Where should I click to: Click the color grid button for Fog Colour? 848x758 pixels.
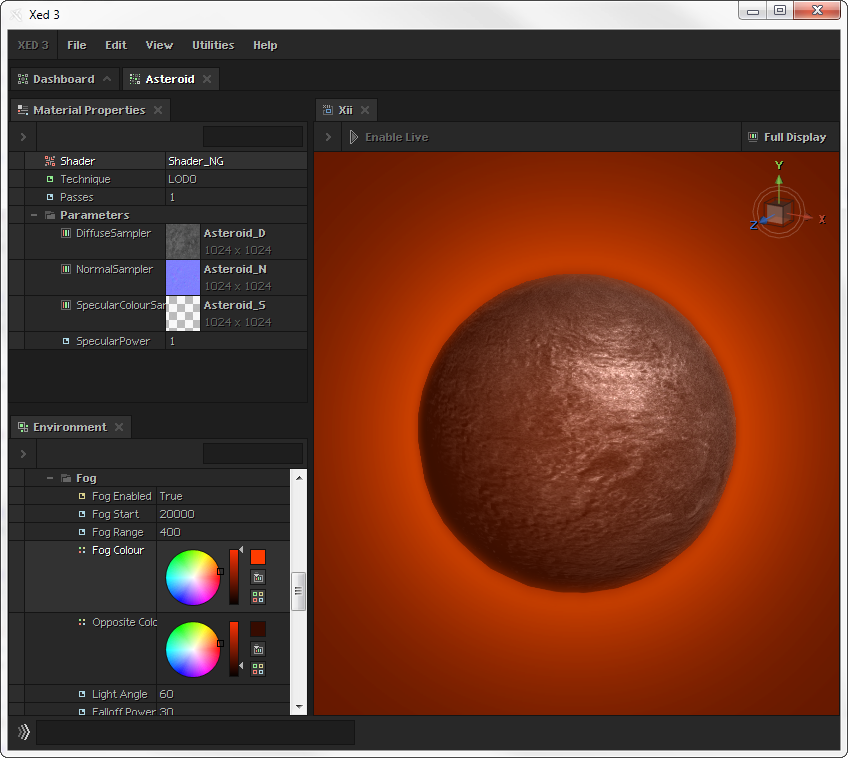click(258, 597)
